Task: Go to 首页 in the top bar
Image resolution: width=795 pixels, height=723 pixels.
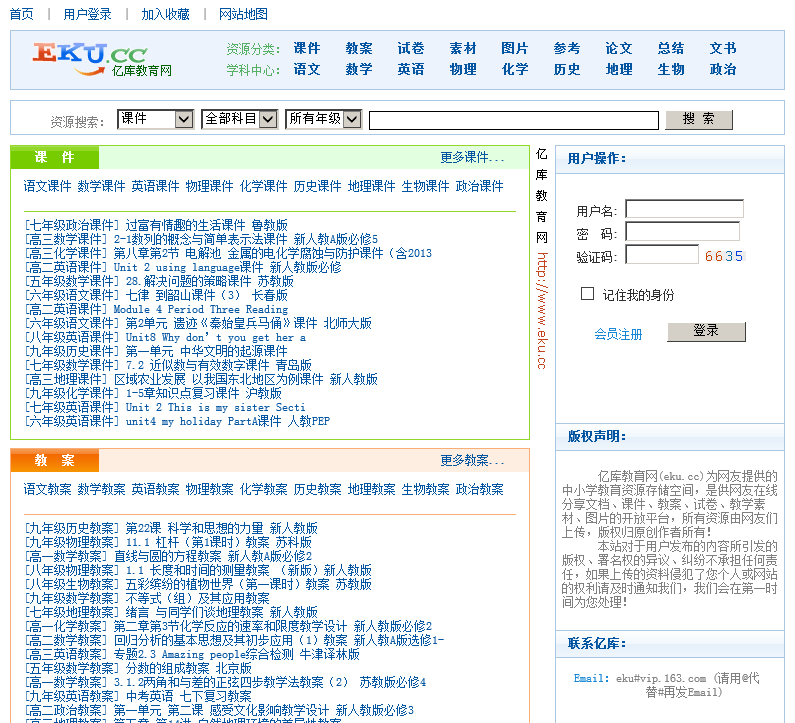Action: [x=22, y=14]
